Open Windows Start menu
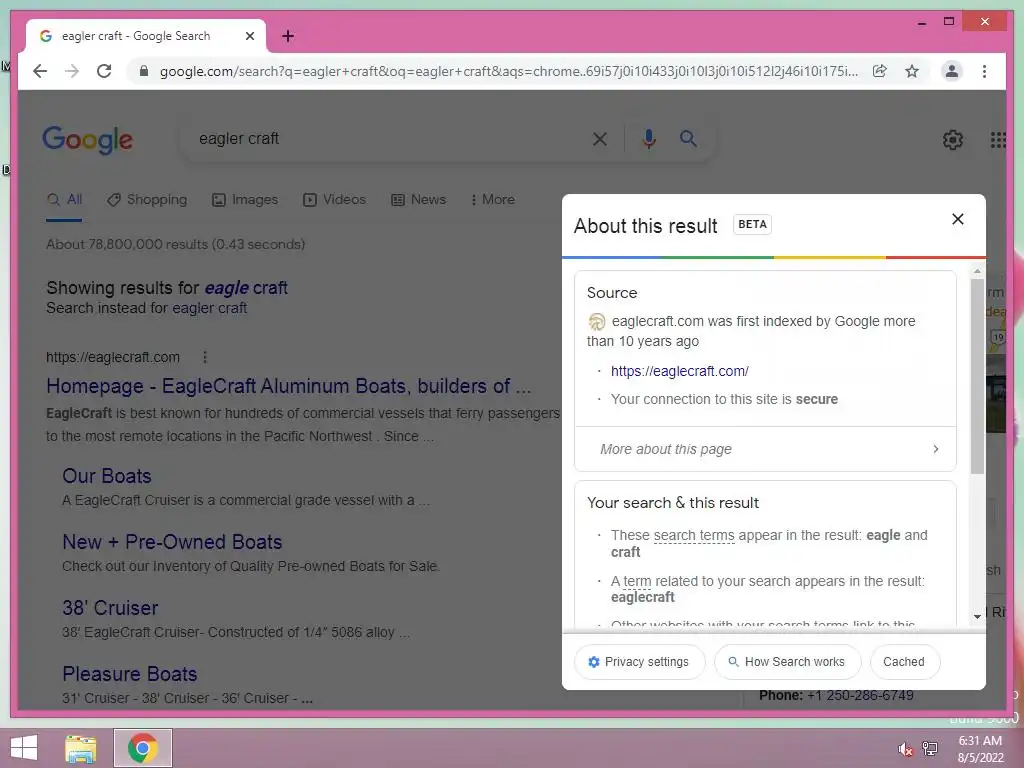This screenshot has width=1024, height=768. 24,748
